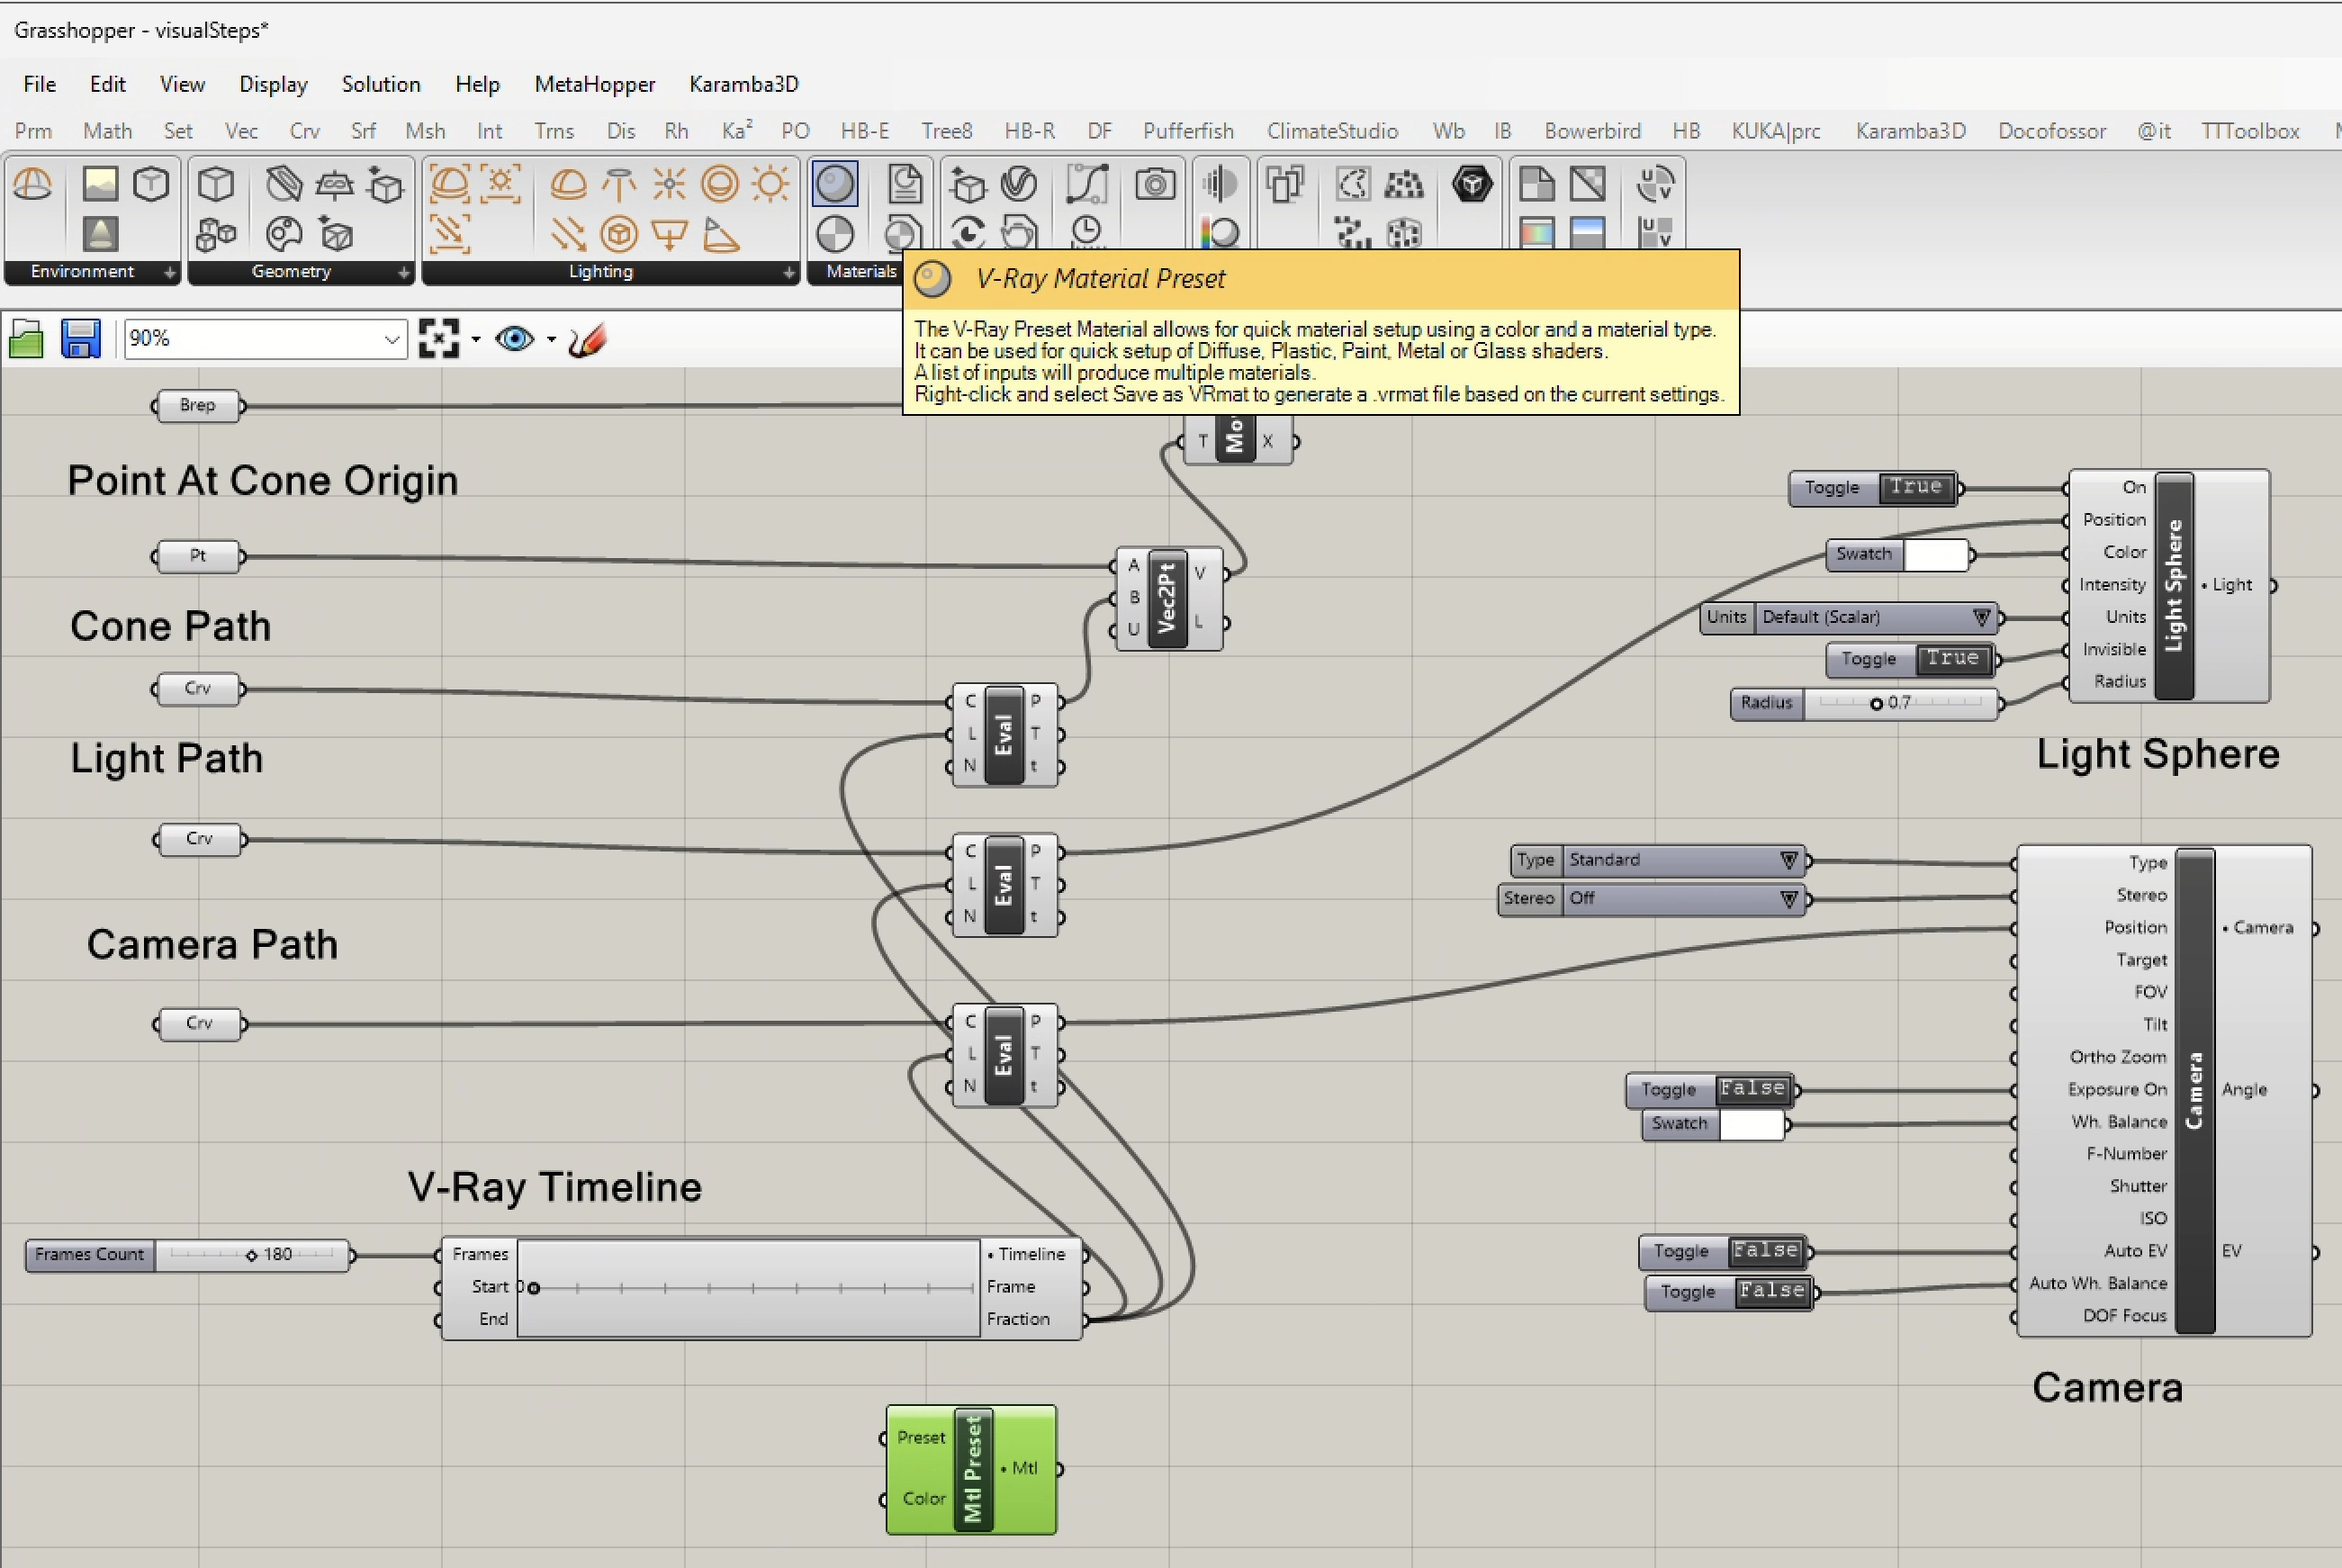Select the omni light starburst icon
Screen dimensions: 2342x1568
[669, 184]
